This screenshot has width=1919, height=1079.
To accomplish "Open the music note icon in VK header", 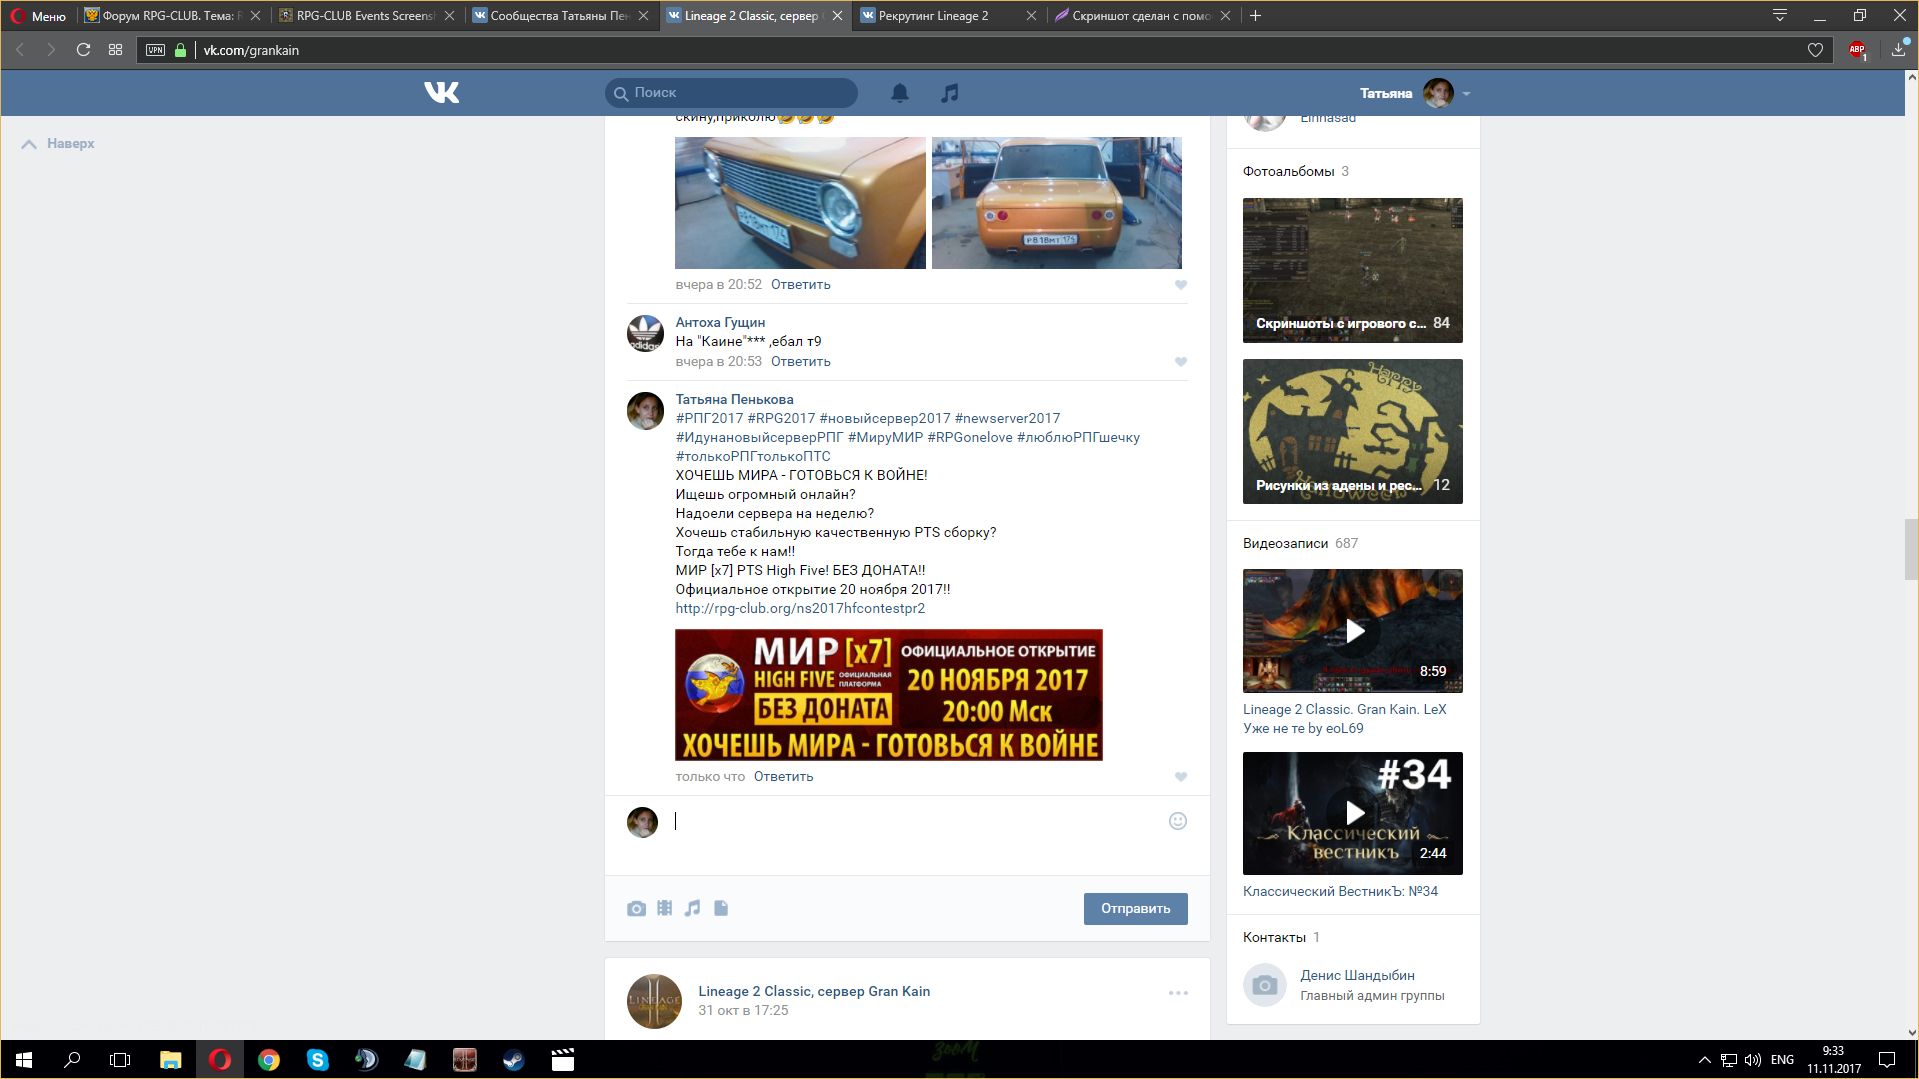I will (x=950, y=93).
